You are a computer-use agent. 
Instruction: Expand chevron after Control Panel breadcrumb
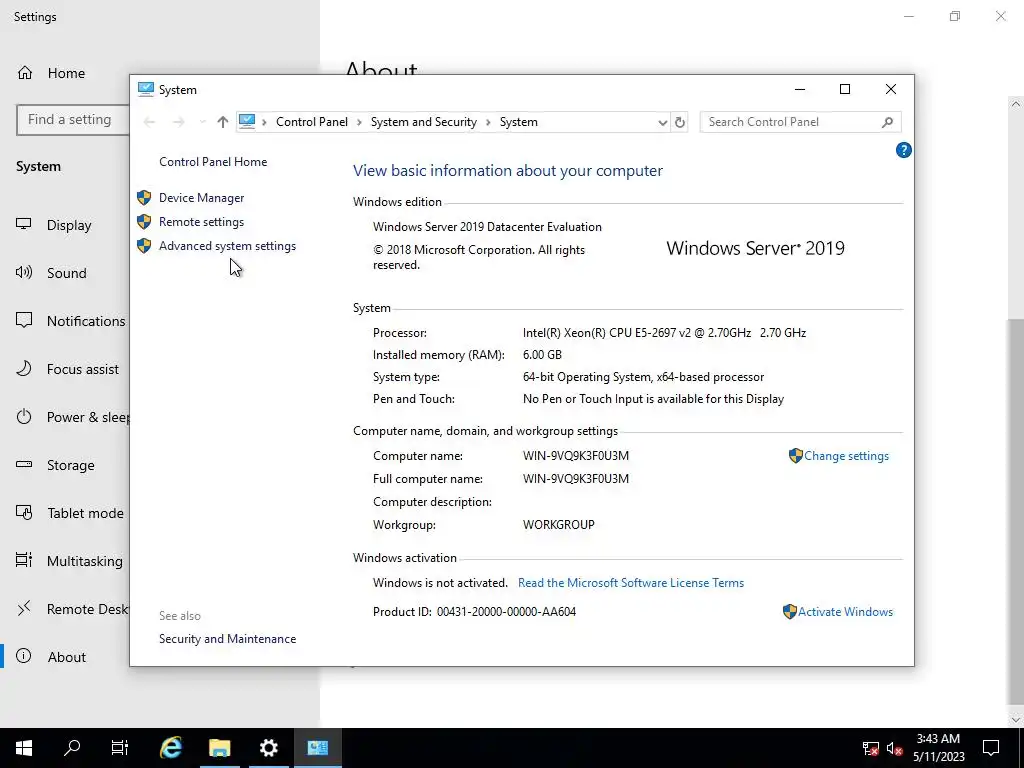click(359, 122)
